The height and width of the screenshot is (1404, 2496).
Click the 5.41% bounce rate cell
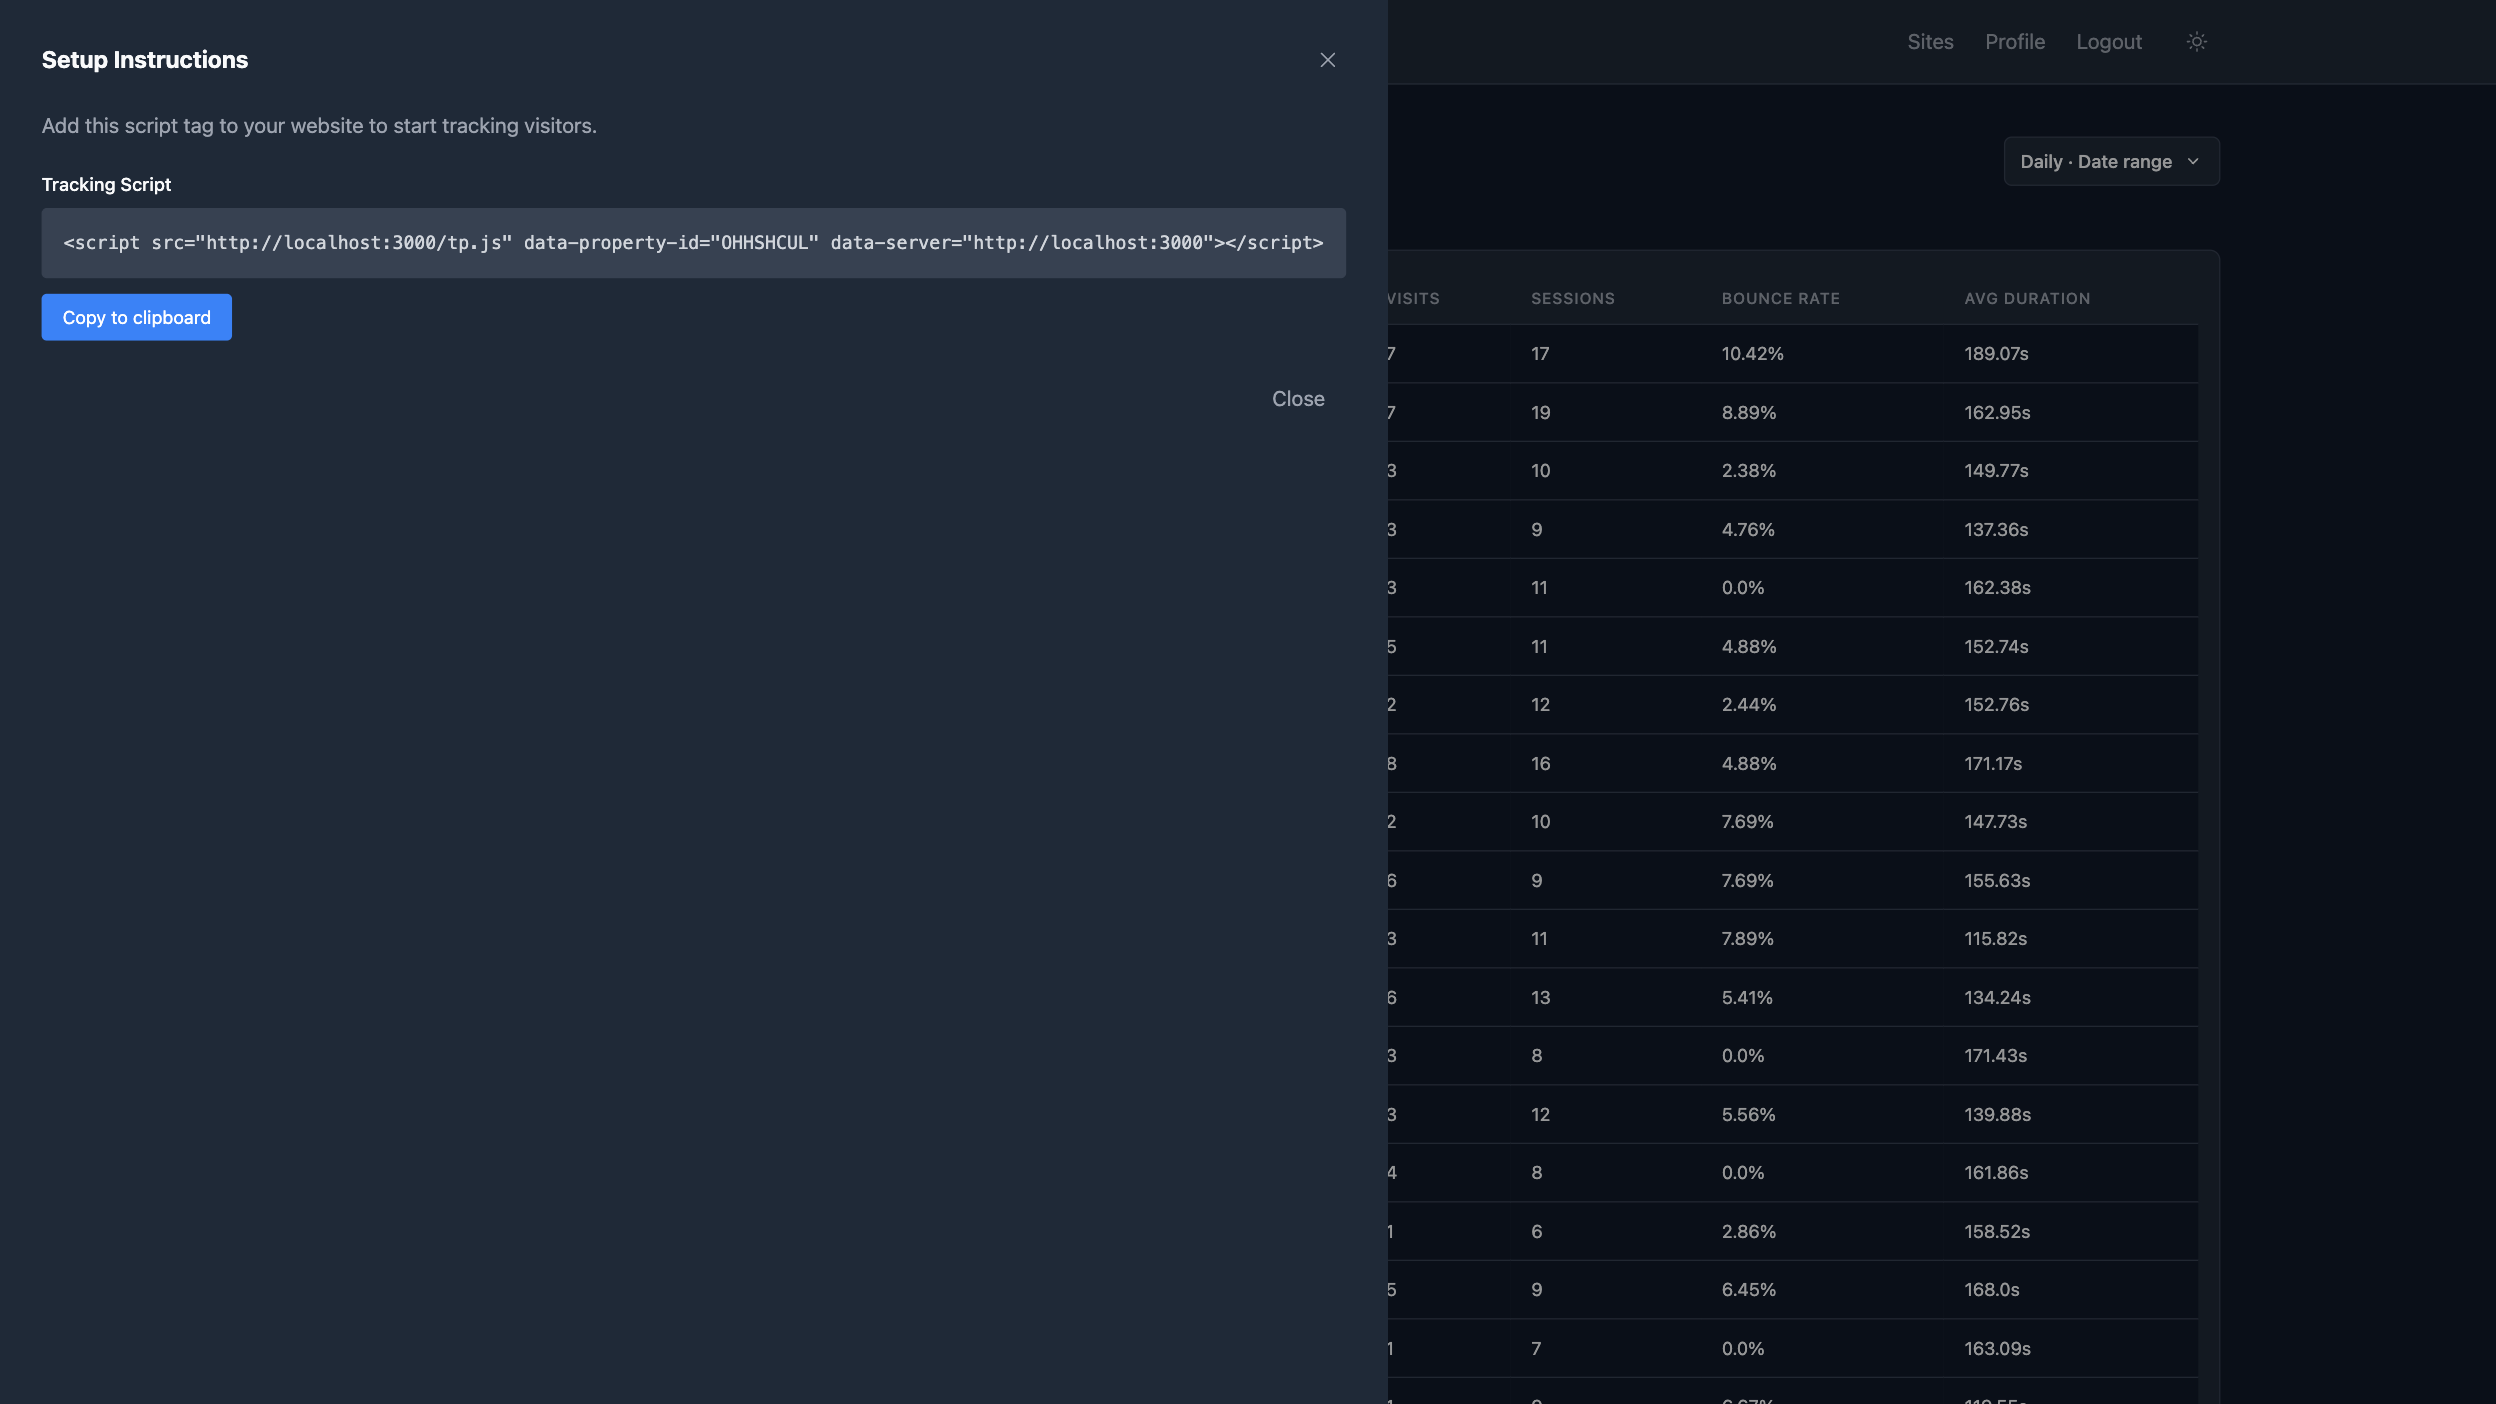click(x=1747, y=998)
